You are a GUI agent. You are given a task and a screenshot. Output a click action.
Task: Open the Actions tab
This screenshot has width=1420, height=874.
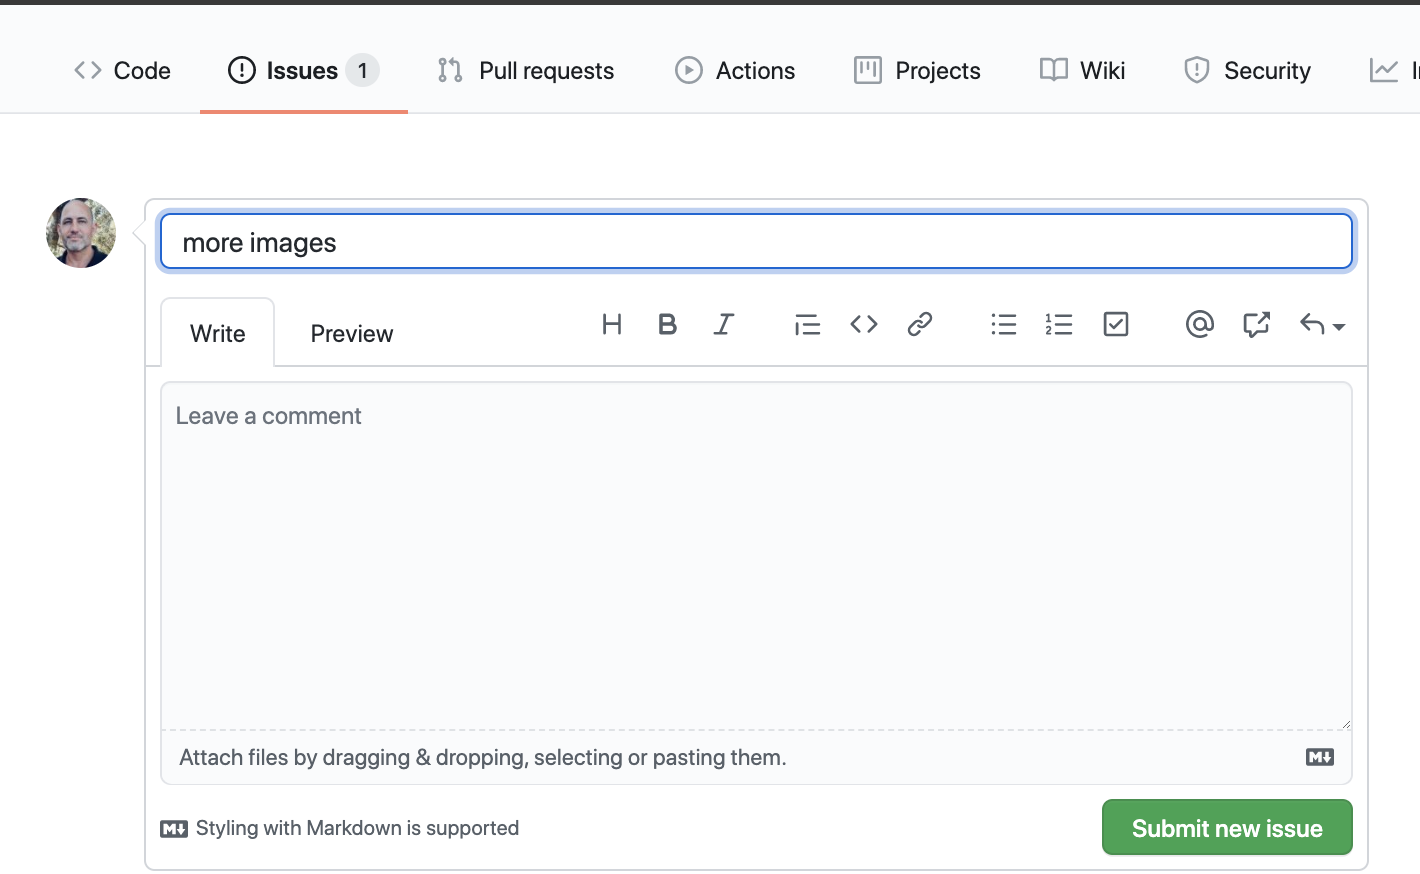click(x=735, y=70)
